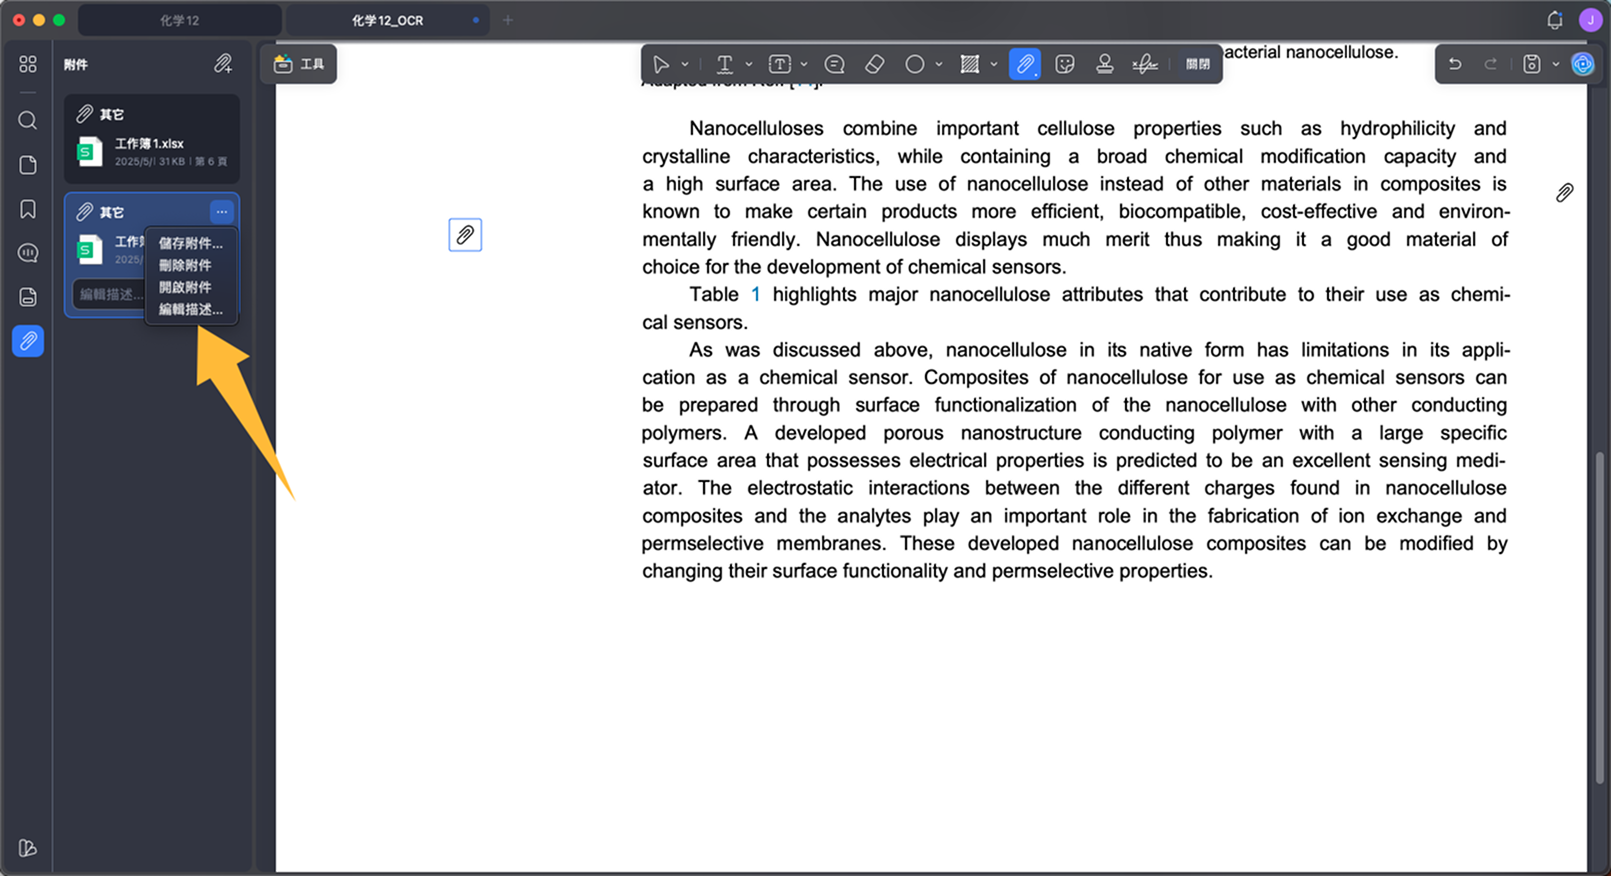Screen dimensions: 1611x876
Task: Click the paperclip annotation on the page
Action: tap(465, 235)
